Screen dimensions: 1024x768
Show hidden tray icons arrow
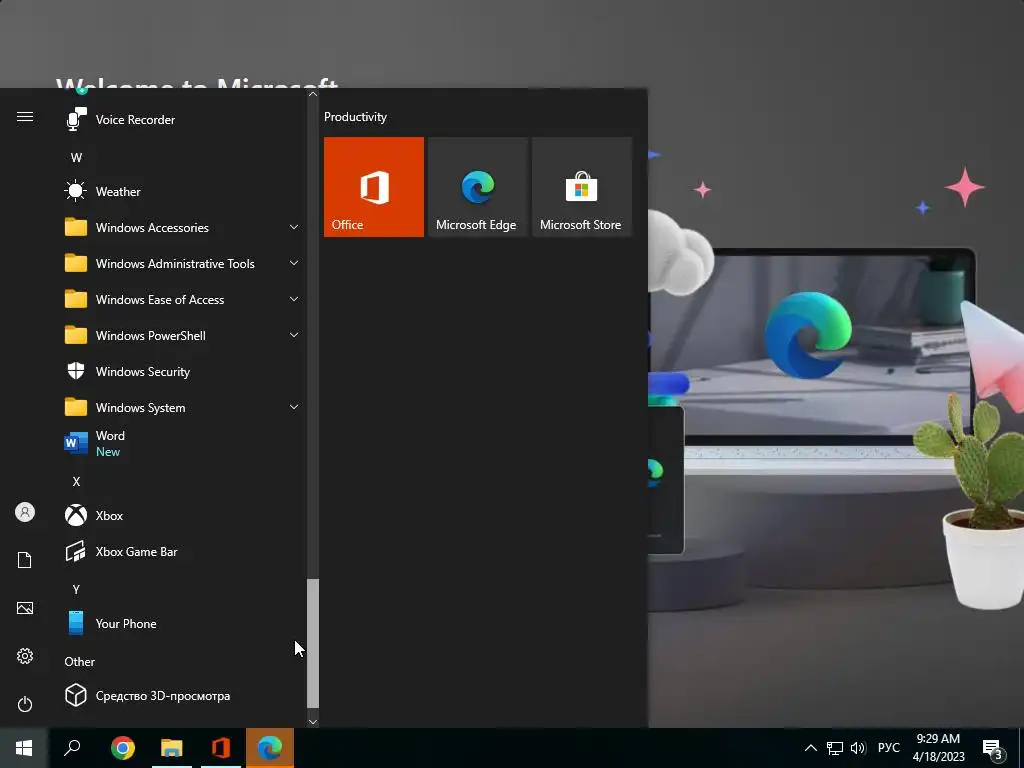coord(810,748)
